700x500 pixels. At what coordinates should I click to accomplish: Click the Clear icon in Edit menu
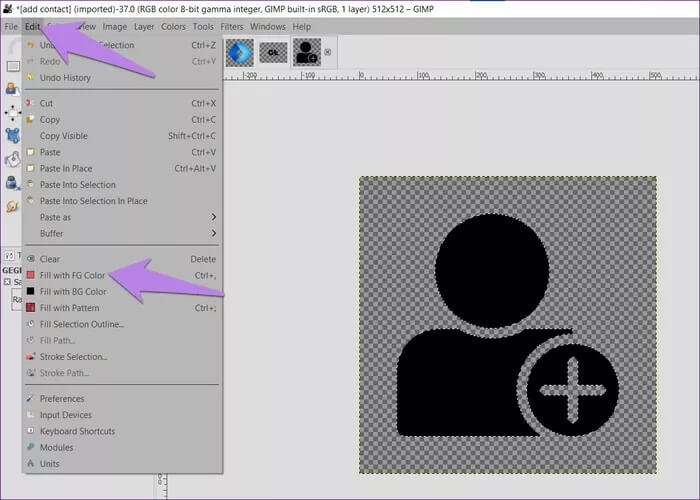[x=30, y=259]
